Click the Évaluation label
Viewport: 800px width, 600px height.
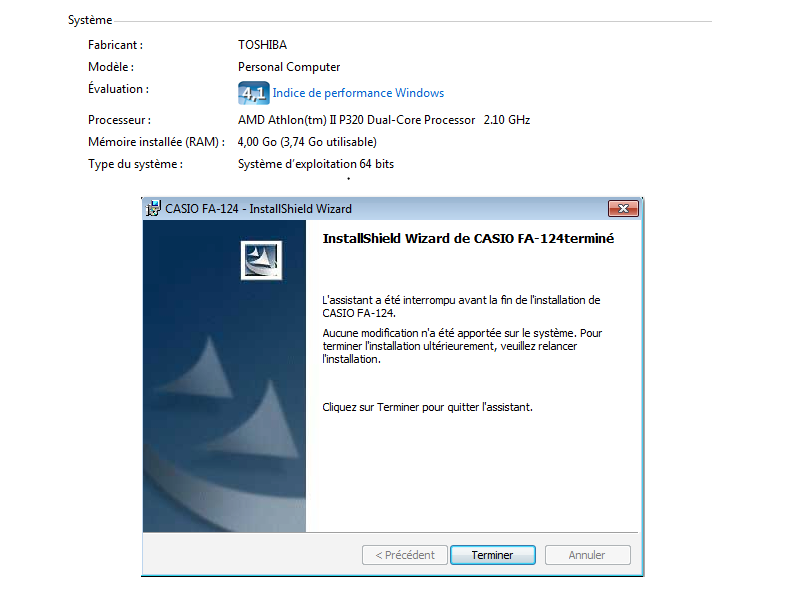coord(118,89)
